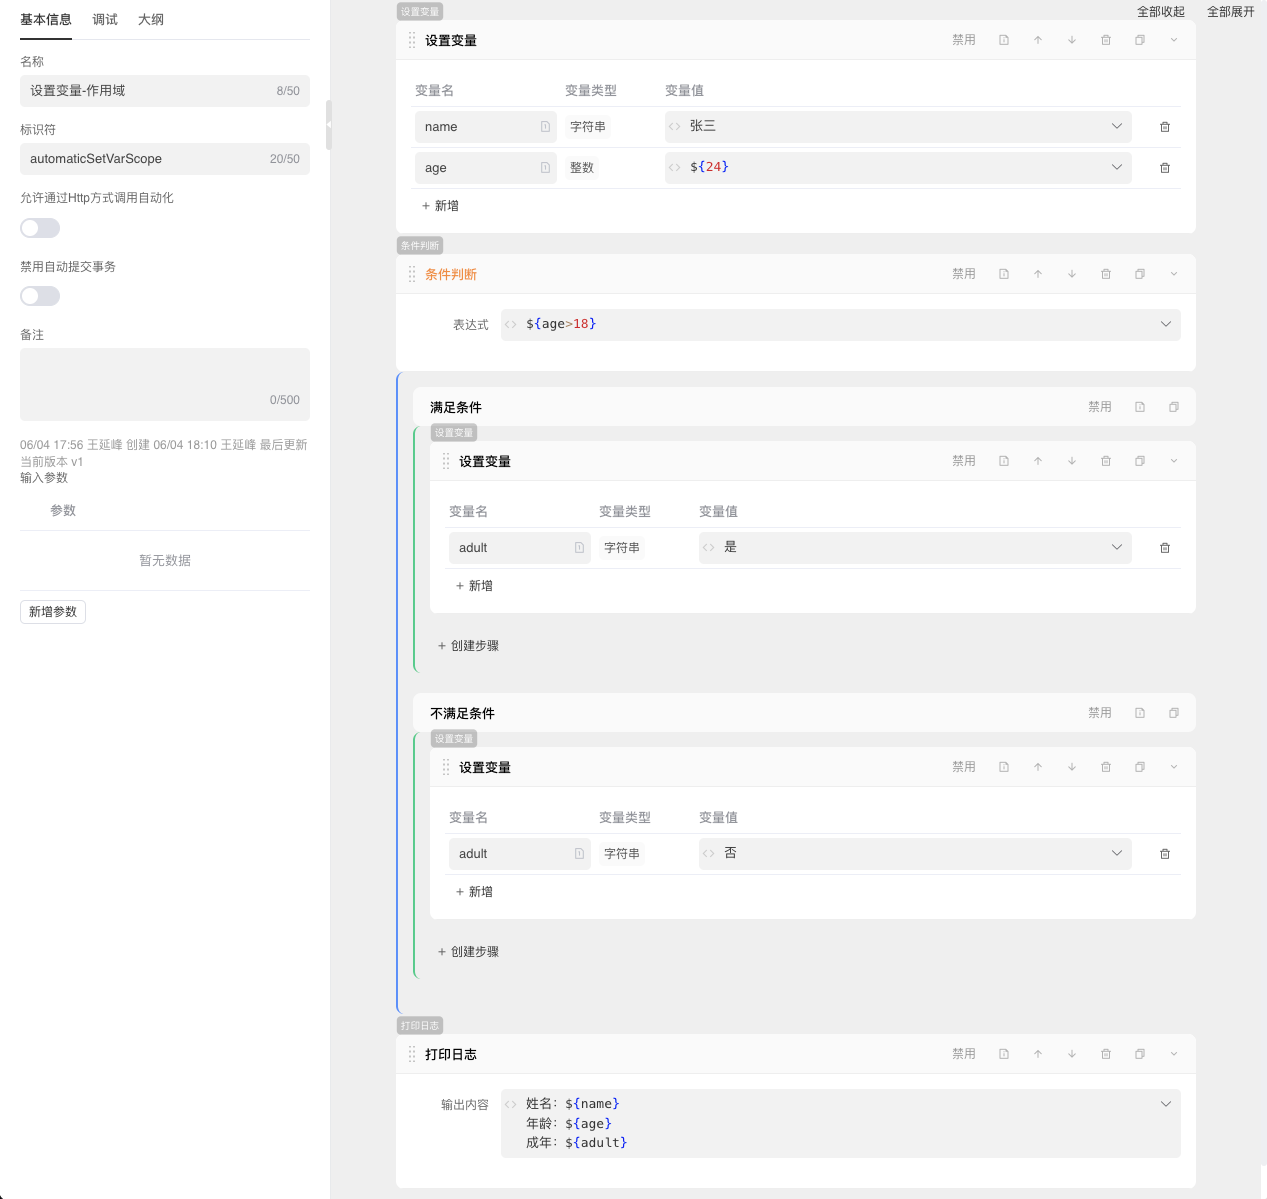Delete the 打印日志 step
The height and width of the screenshot is (1199, 1267).
[x=1106, y=1054]
